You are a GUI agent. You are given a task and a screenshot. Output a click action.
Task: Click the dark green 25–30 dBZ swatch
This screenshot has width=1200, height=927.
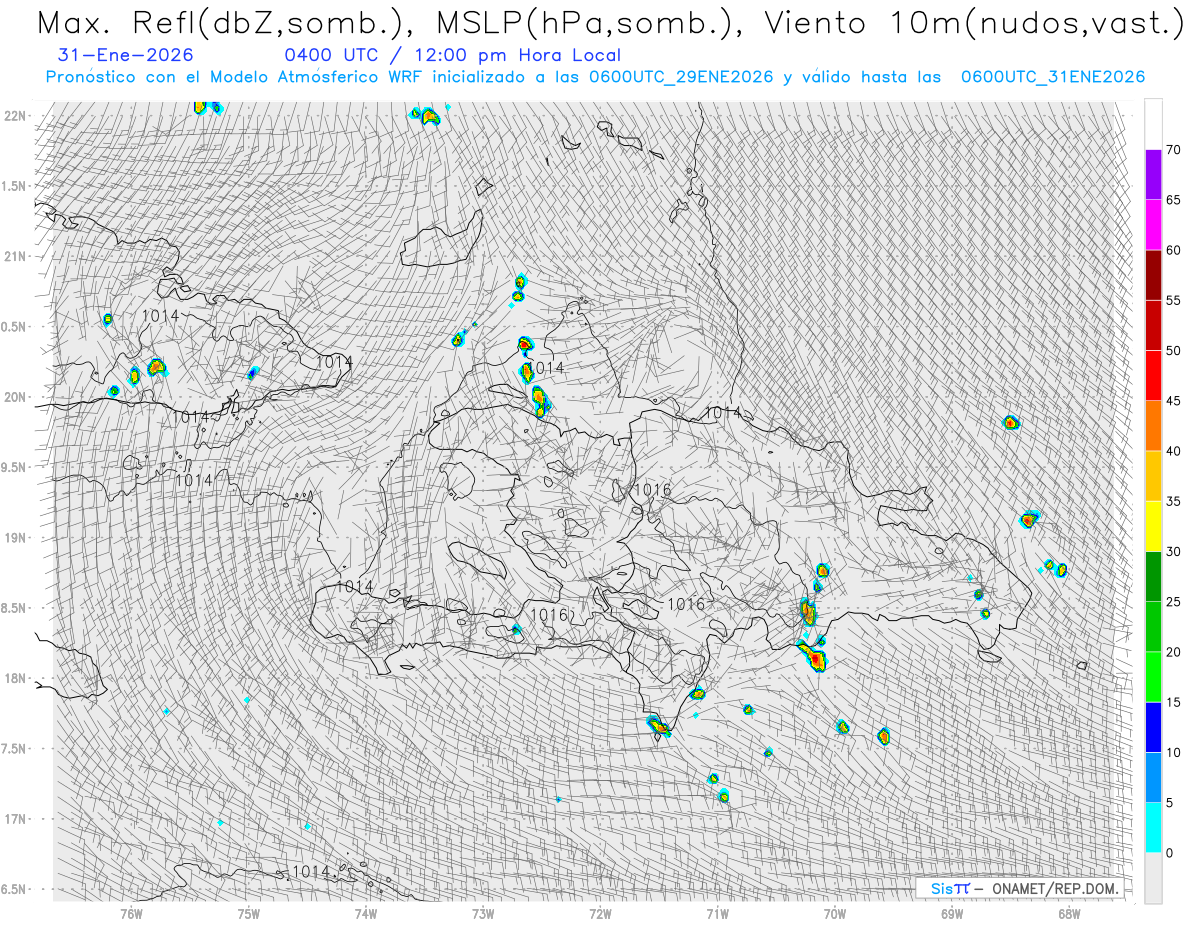(1153, 577)
